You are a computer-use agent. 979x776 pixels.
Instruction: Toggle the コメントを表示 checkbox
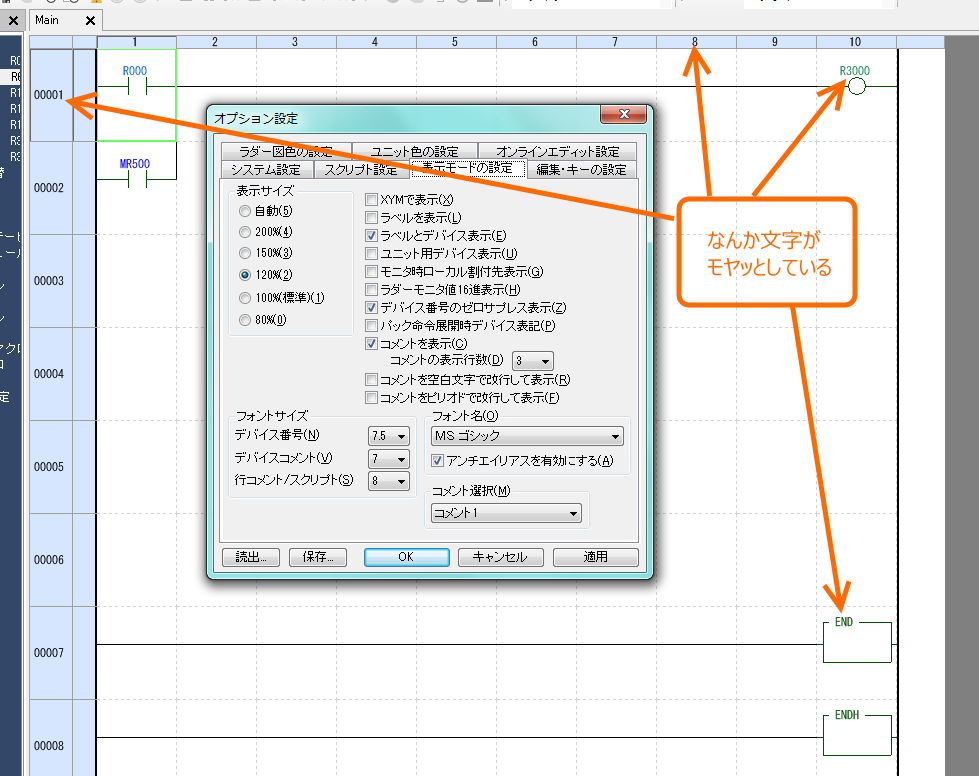point(372,343)
